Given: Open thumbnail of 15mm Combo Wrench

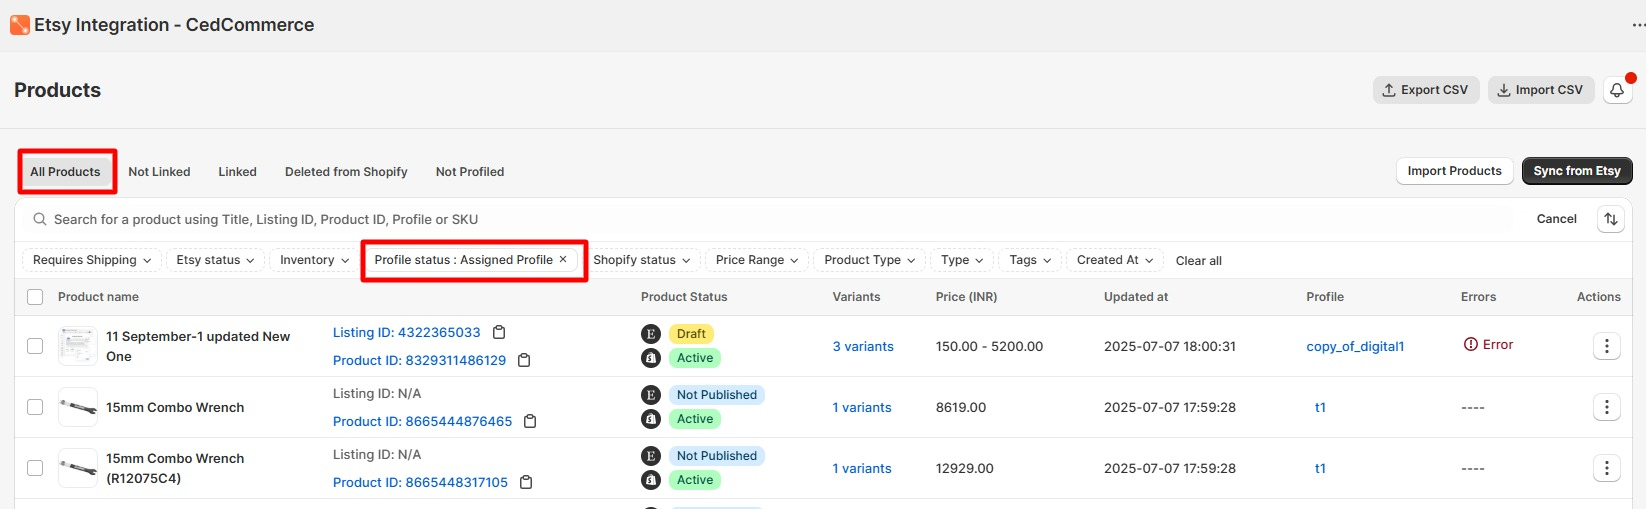Looking at the screenshot, I should pyautogui.click(x=78, y=407).
